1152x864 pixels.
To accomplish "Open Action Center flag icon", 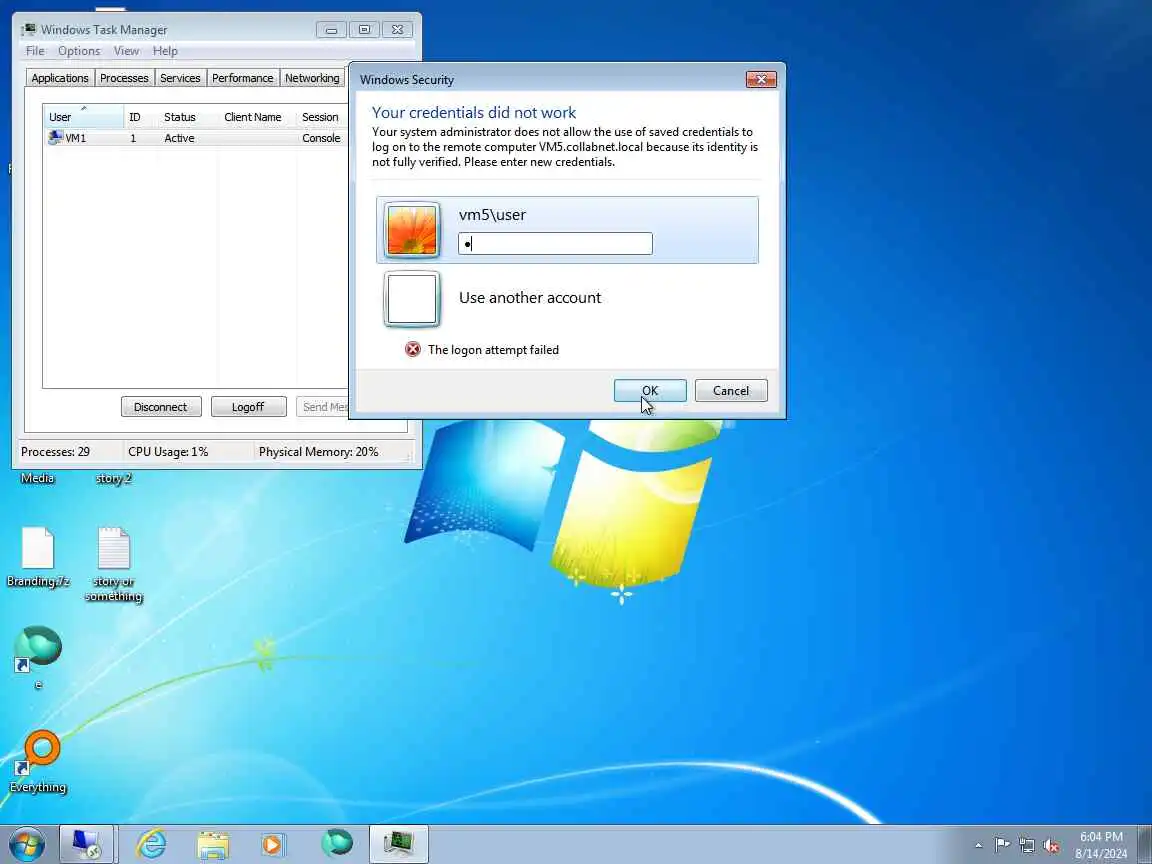I will pos(1001,845).
